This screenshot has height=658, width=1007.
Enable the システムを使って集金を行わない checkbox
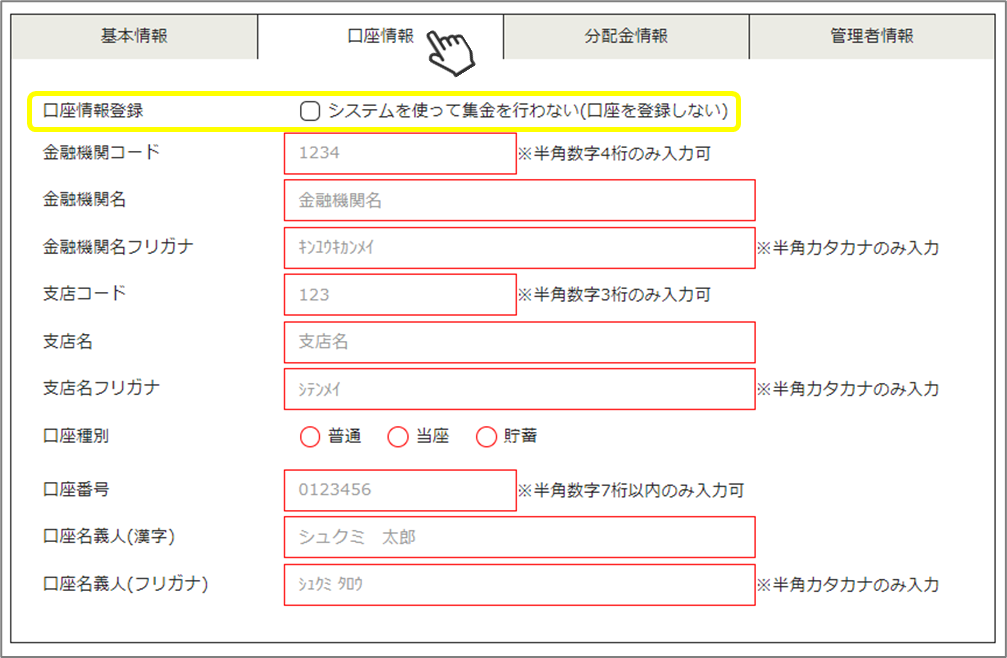310,111
